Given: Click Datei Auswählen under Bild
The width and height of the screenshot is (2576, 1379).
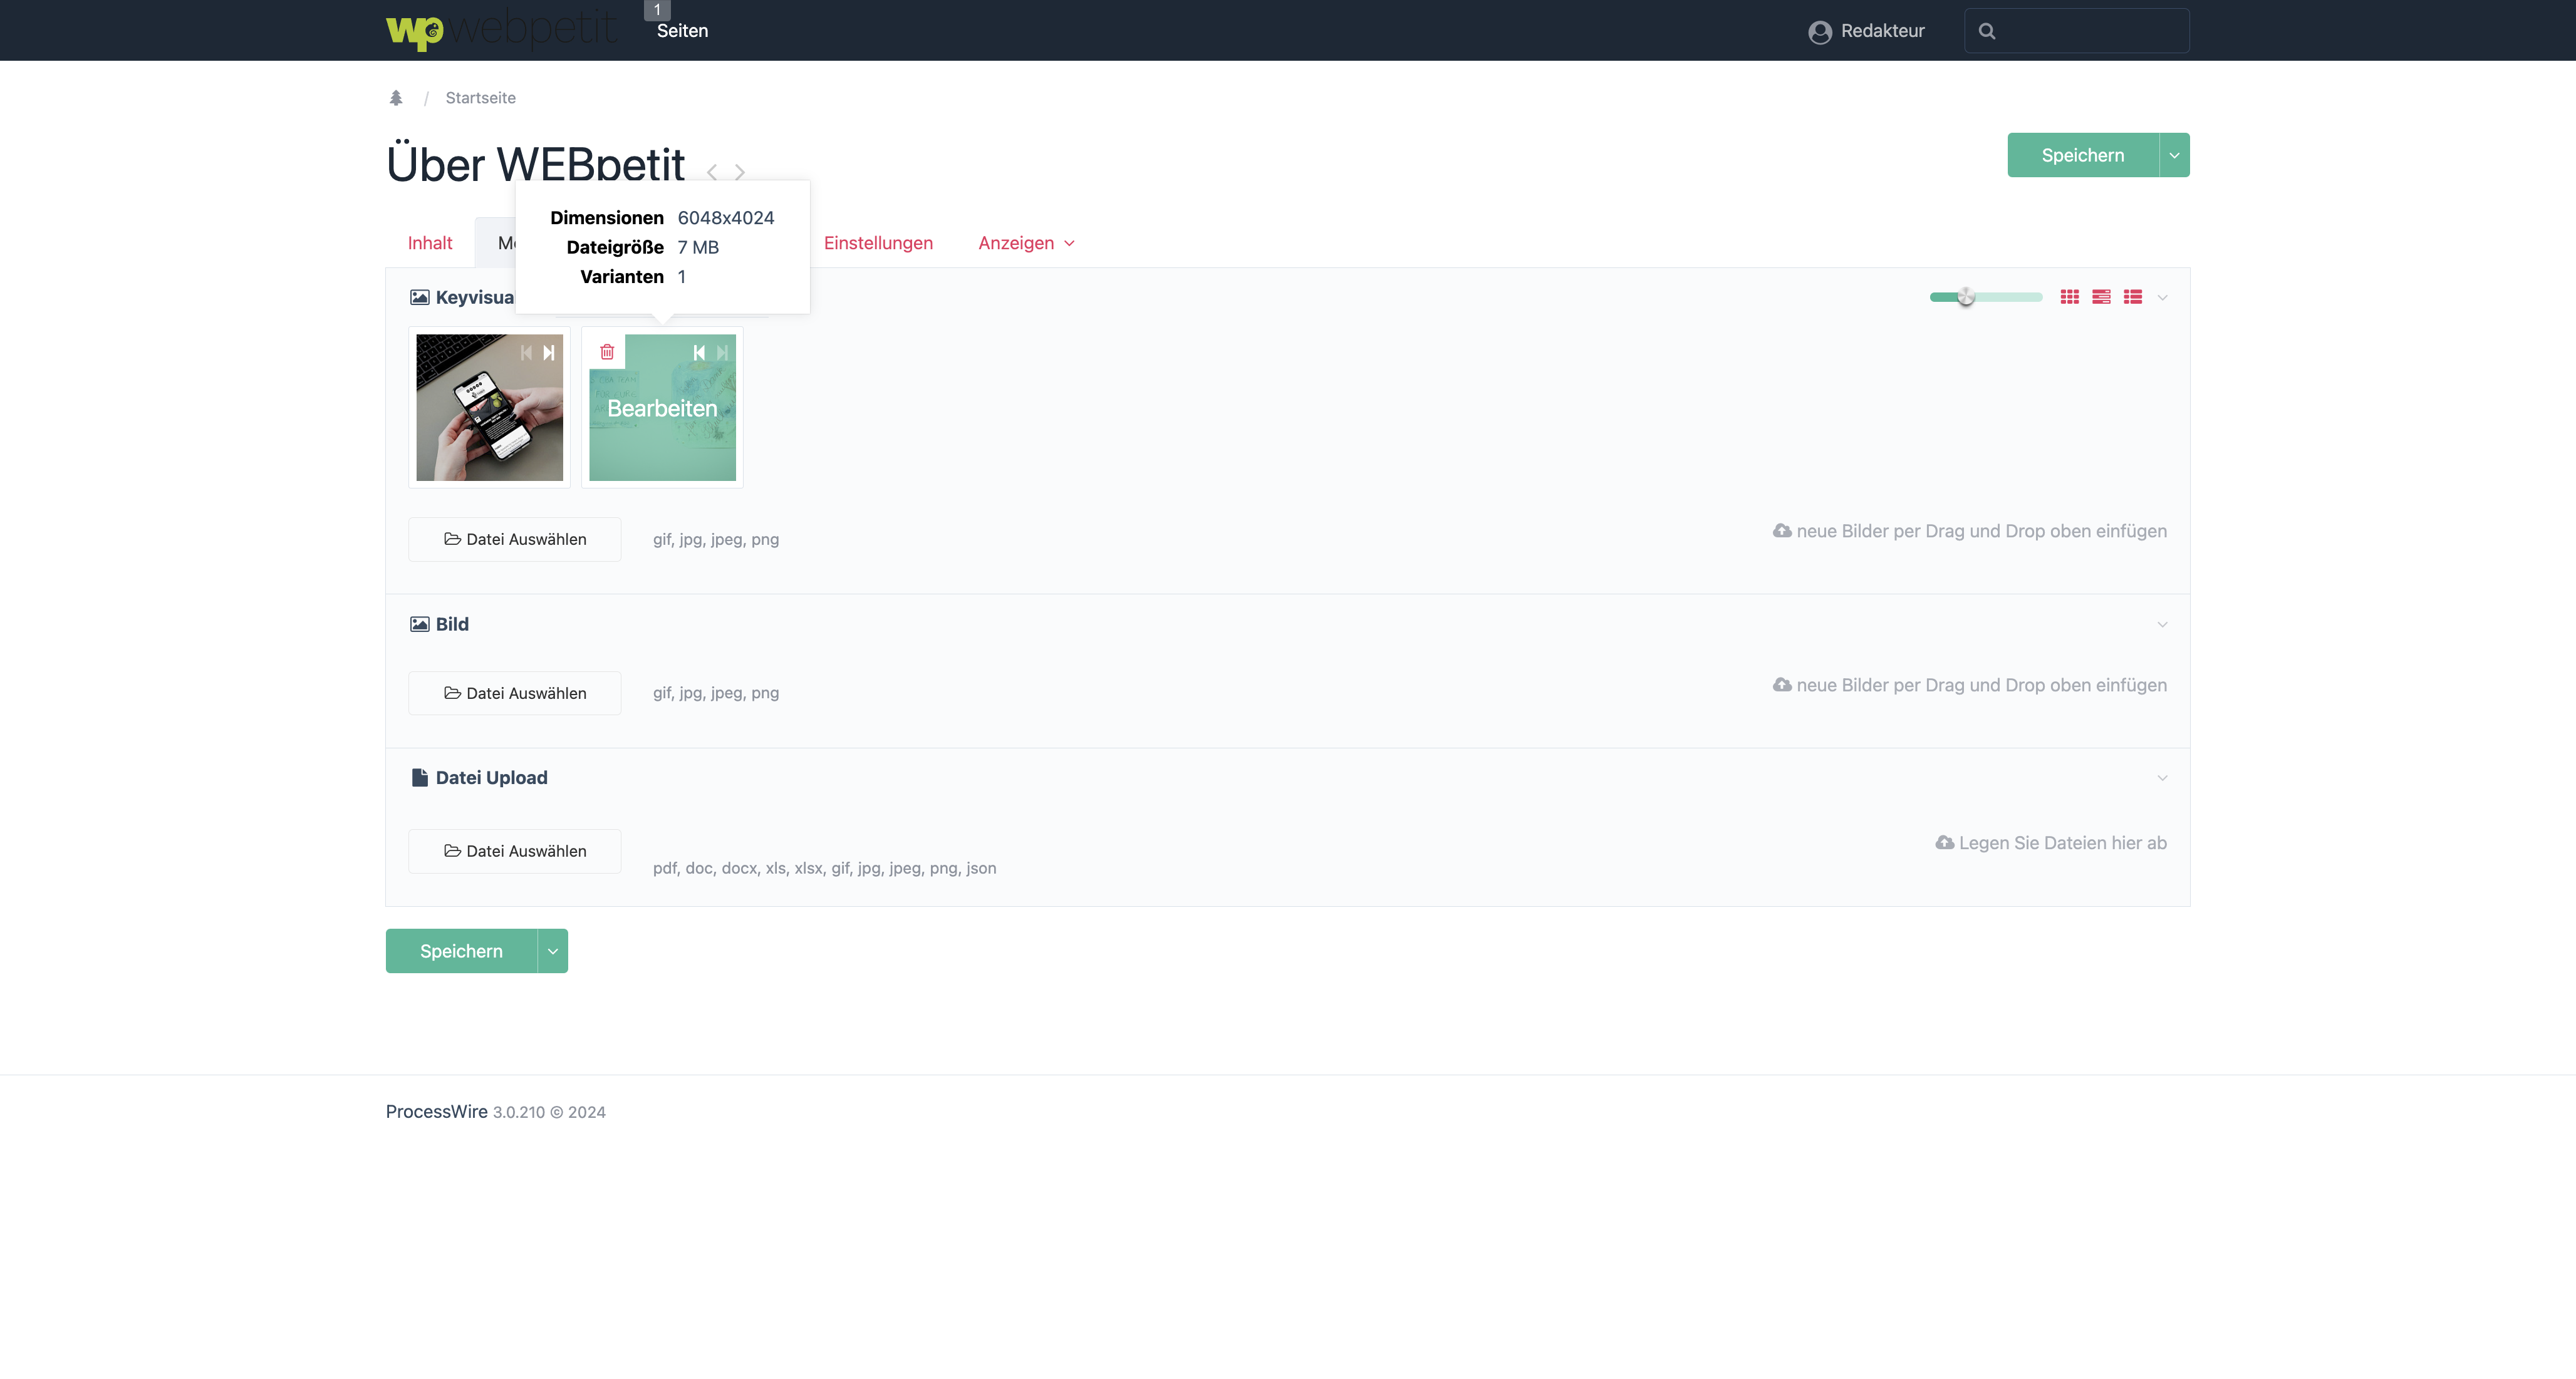Looking at the screenshot, I should [514, 693].
